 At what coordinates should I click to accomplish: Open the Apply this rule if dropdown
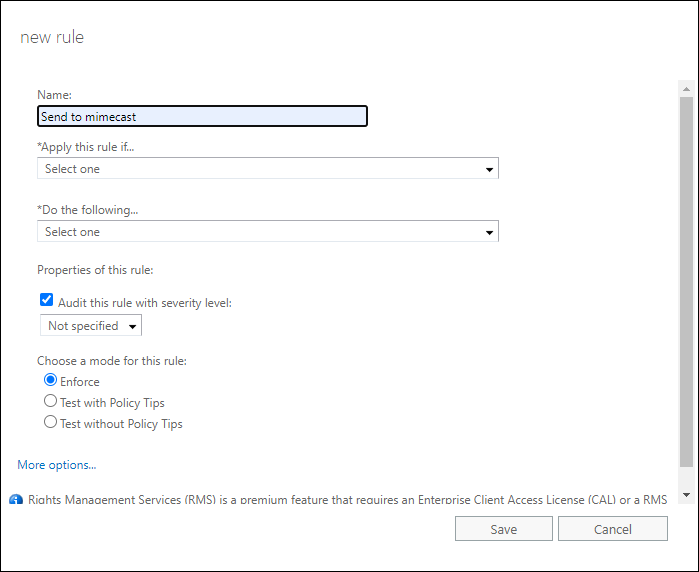coord(268,169)
